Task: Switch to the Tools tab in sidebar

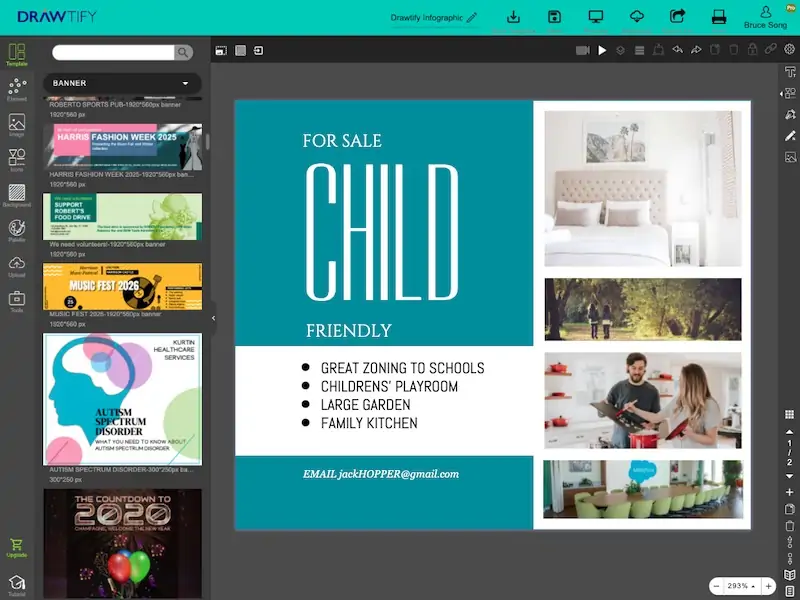Action: pyautogui.click(x=16, y=300)
